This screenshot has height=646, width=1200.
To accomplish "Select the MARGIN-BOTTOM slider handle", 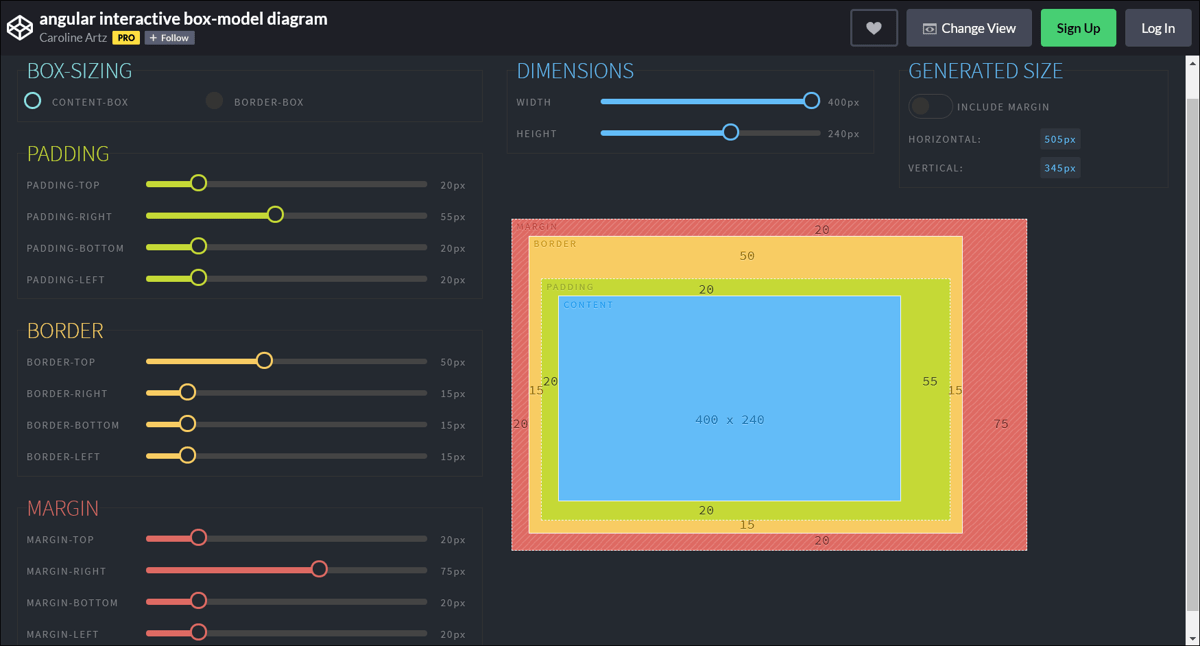I will (x=197, y=600).
